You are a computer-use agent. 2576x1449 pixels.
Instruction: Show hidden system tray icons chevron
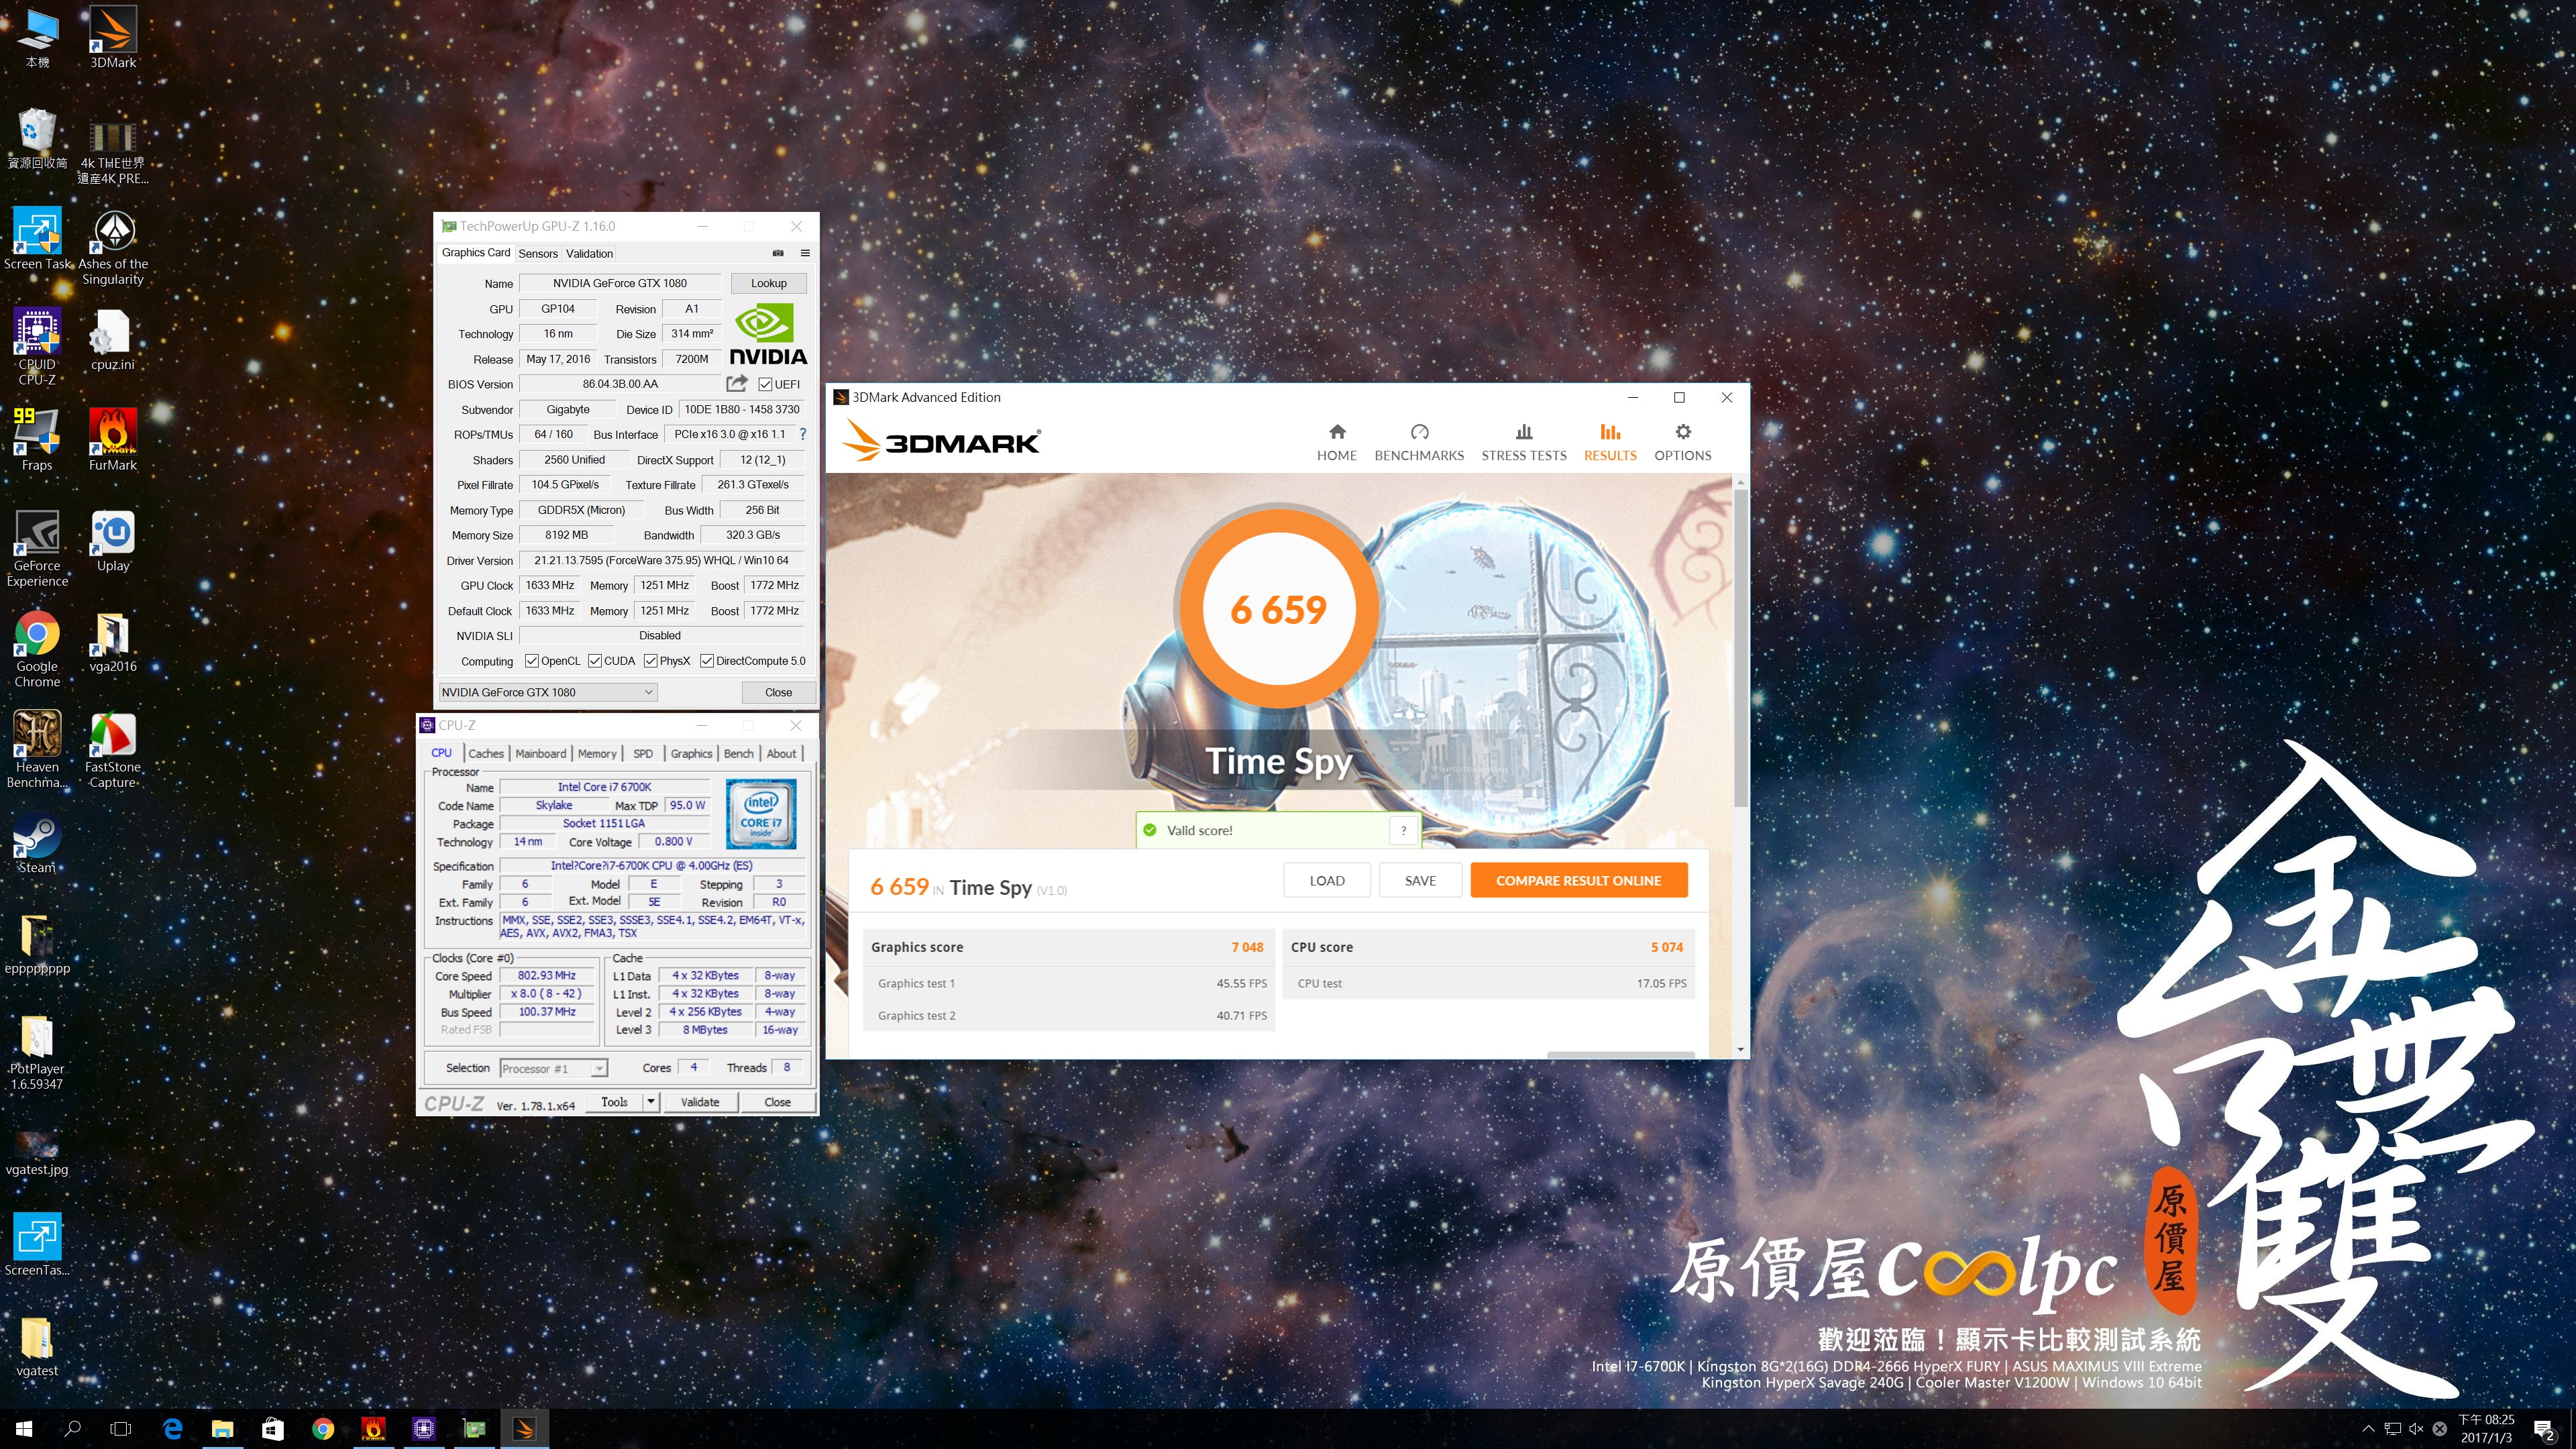click(2368, 1429)
